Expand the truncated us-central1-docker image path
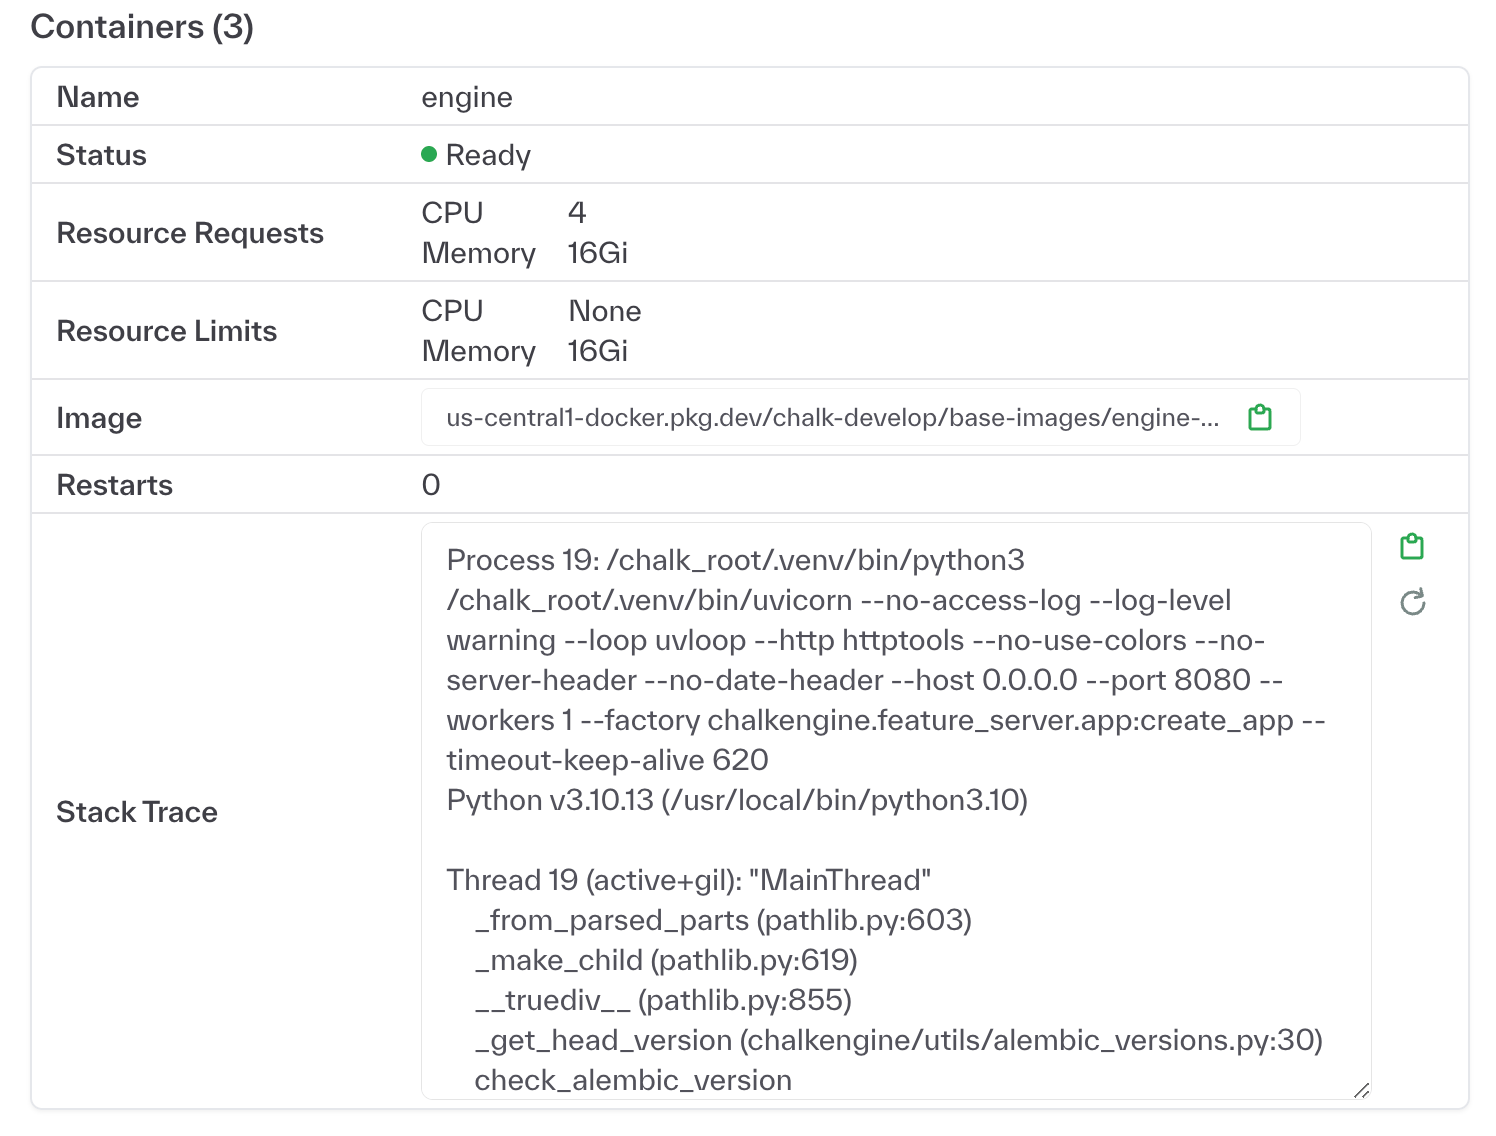This screenshot has width=1496, height=1136. pos(832,417)
